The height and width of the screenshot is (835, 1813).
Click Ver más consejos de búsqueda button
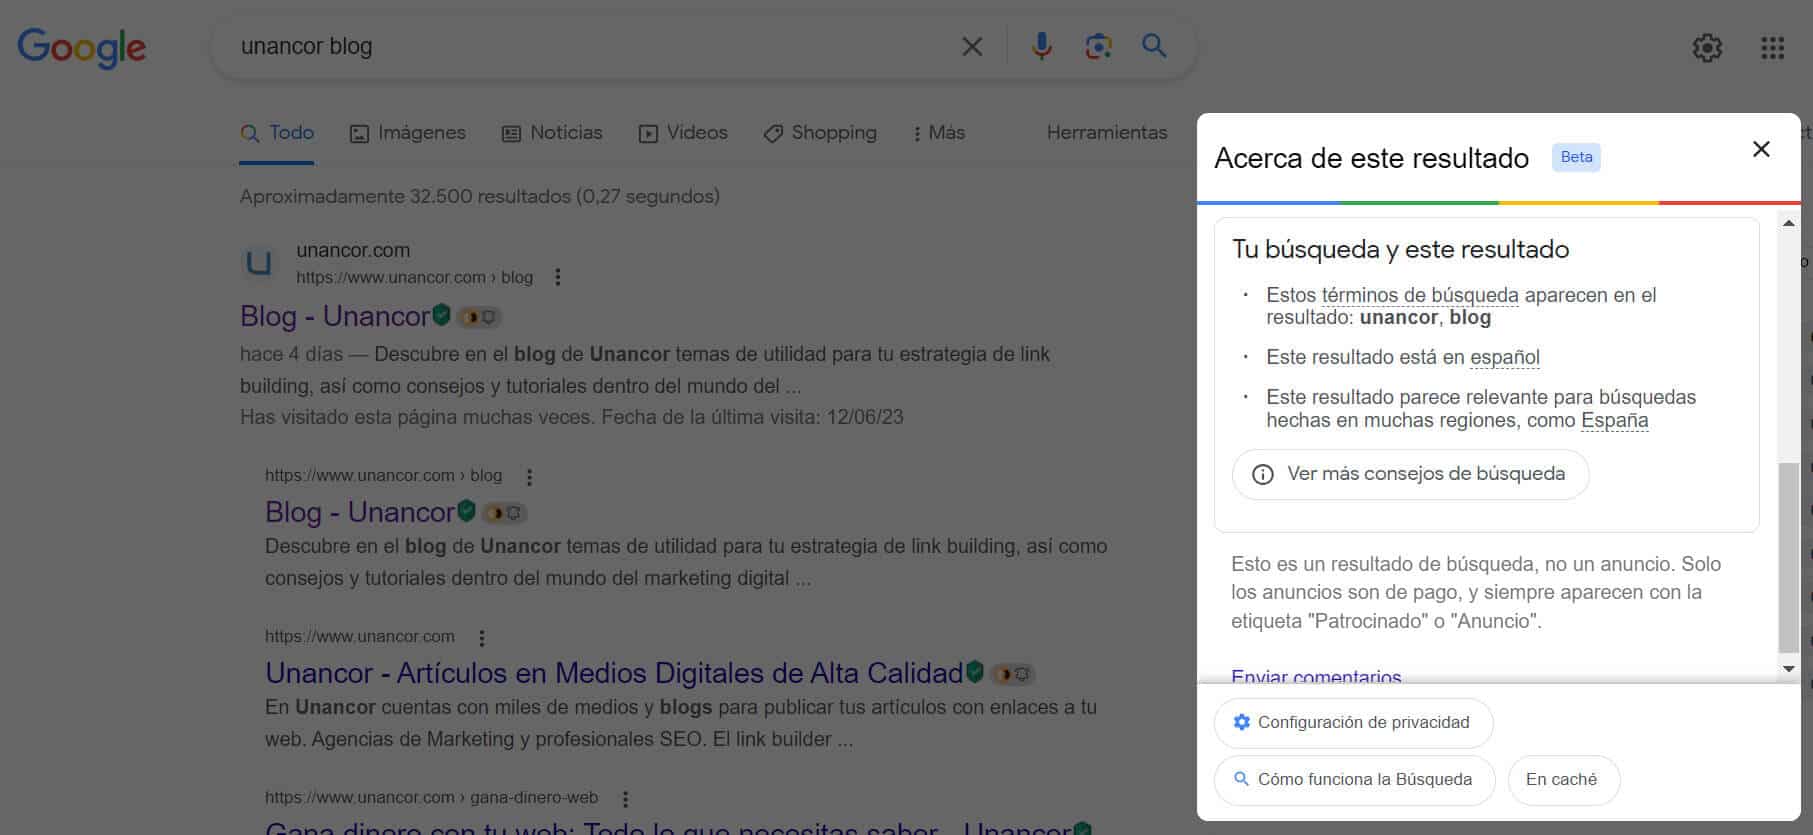pyautogui.click(x=1411, y=474)
